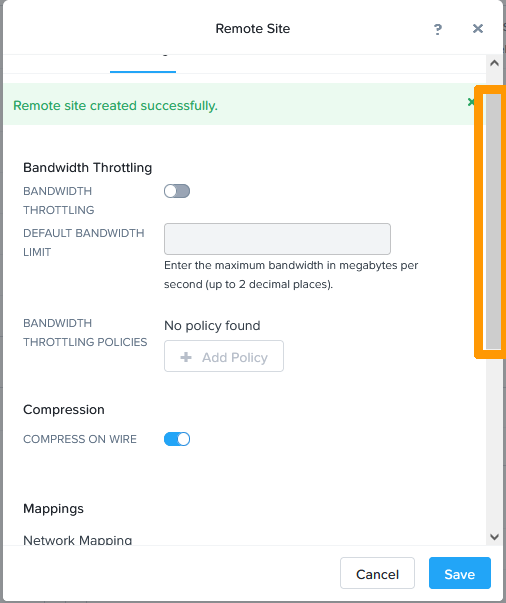The height and width of the screenshot is (603, 506).
Task: Click the scrollbar down arrow
Action: point(494,536)
